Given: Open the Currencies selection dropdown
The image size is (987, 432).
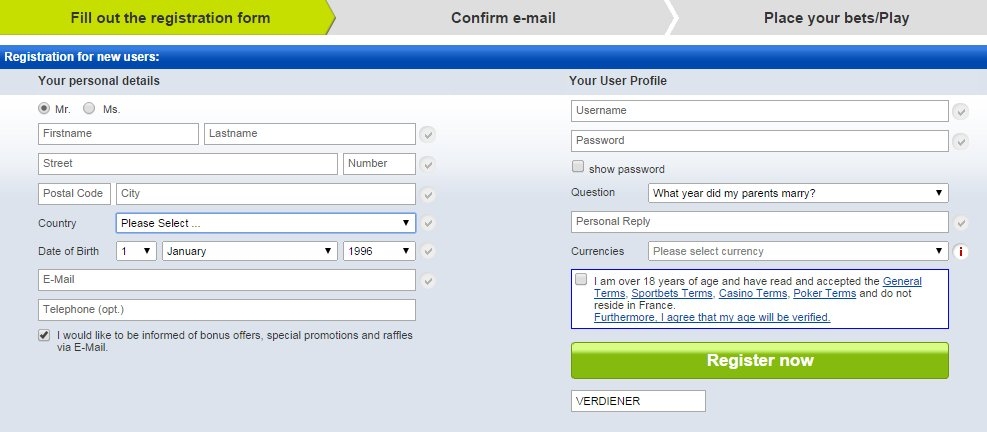Looking at the screenshot, I should [798, 252].
